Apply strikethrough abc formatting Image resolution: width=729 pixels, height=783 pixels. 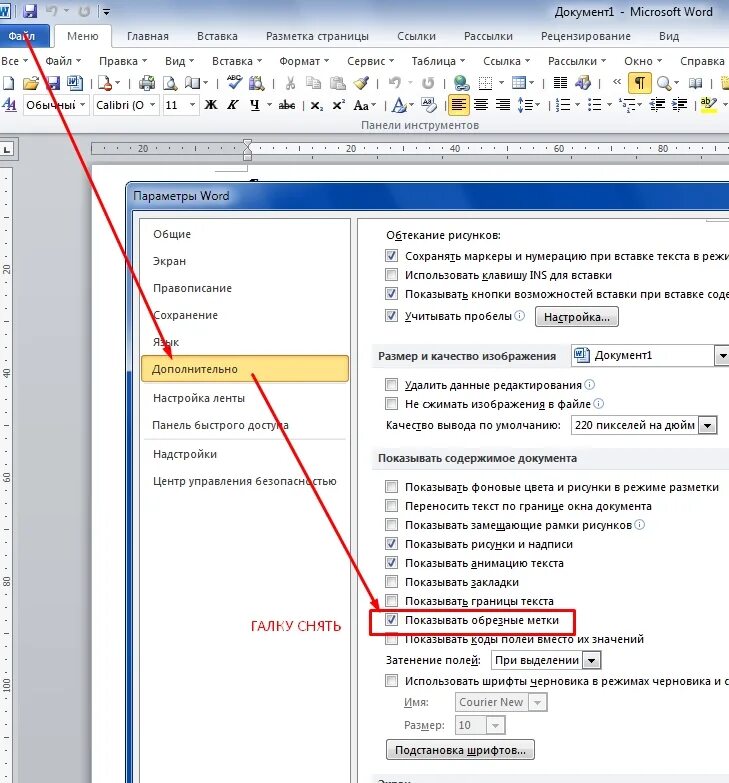[287, 105]
